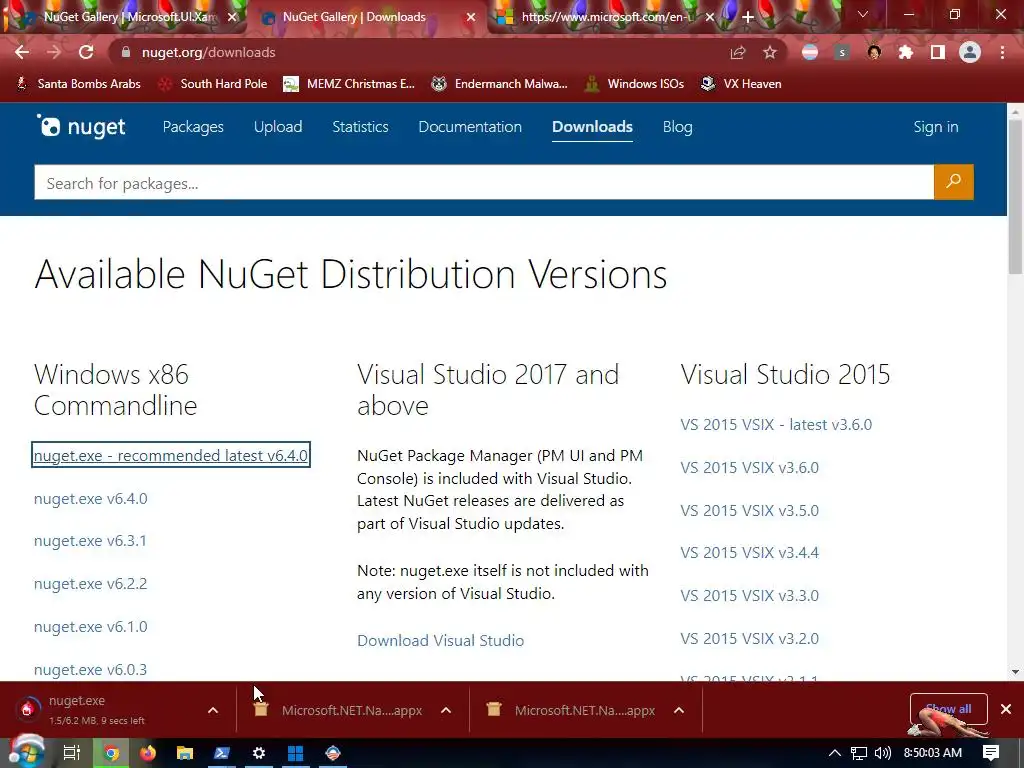Open the Upload nav item
Image resolution: width=1024 pixels, height=768 pixels.
tap(278, 127)
